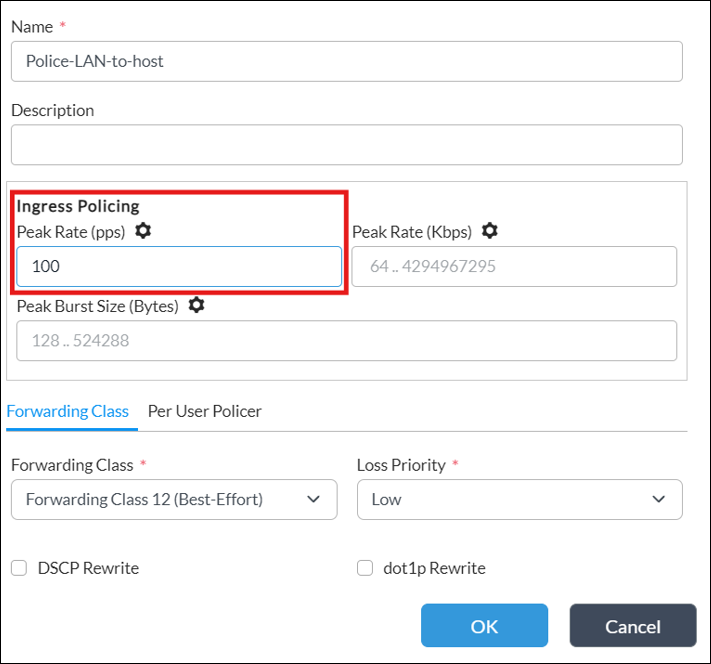711x664 pixels.
Task: Select the Forwarding Class tab
Action: [x=68, y=411]
